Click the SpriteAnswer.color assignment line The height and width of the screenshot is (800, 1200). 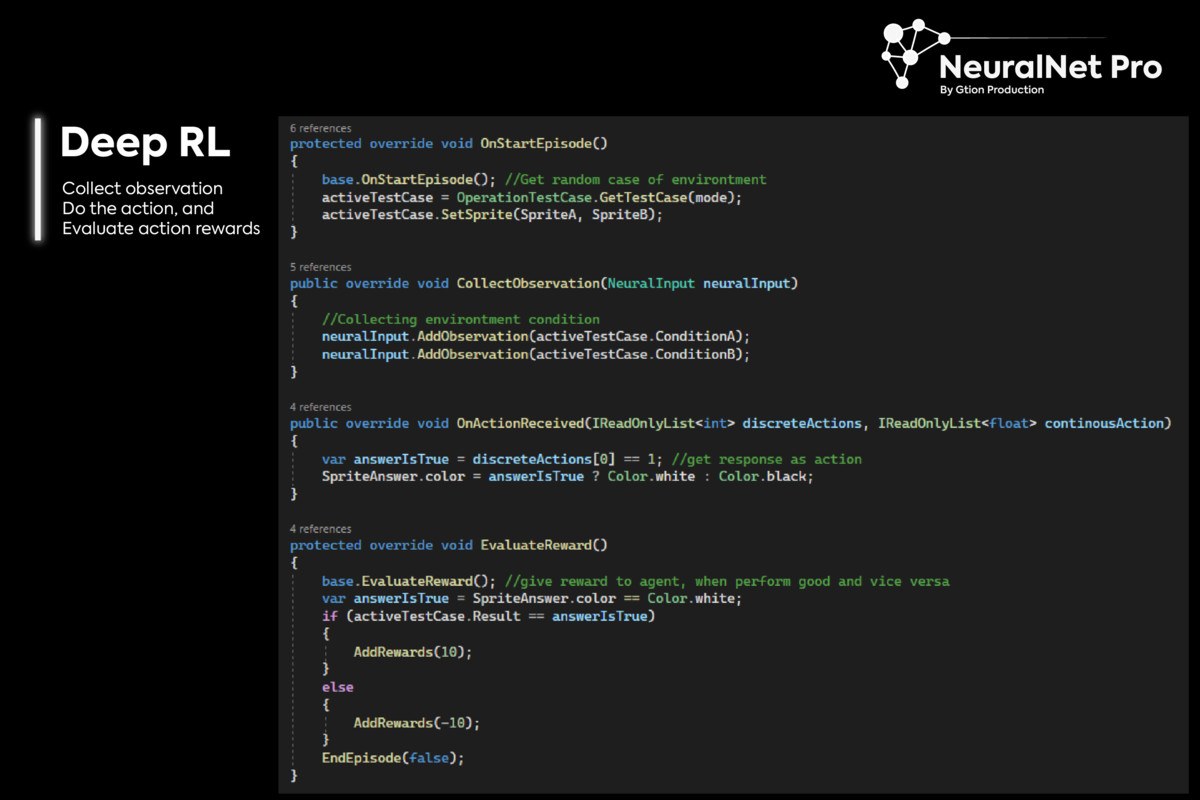coord(567,477)
